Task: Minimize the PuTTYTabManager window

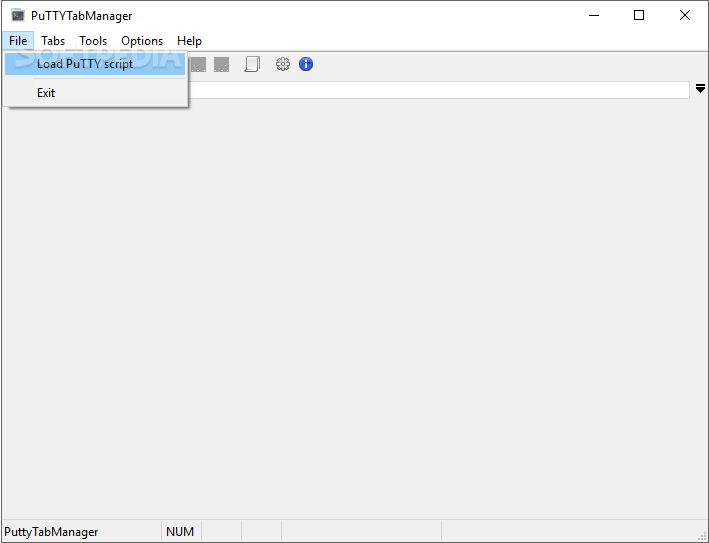Action: pos(594,15)
